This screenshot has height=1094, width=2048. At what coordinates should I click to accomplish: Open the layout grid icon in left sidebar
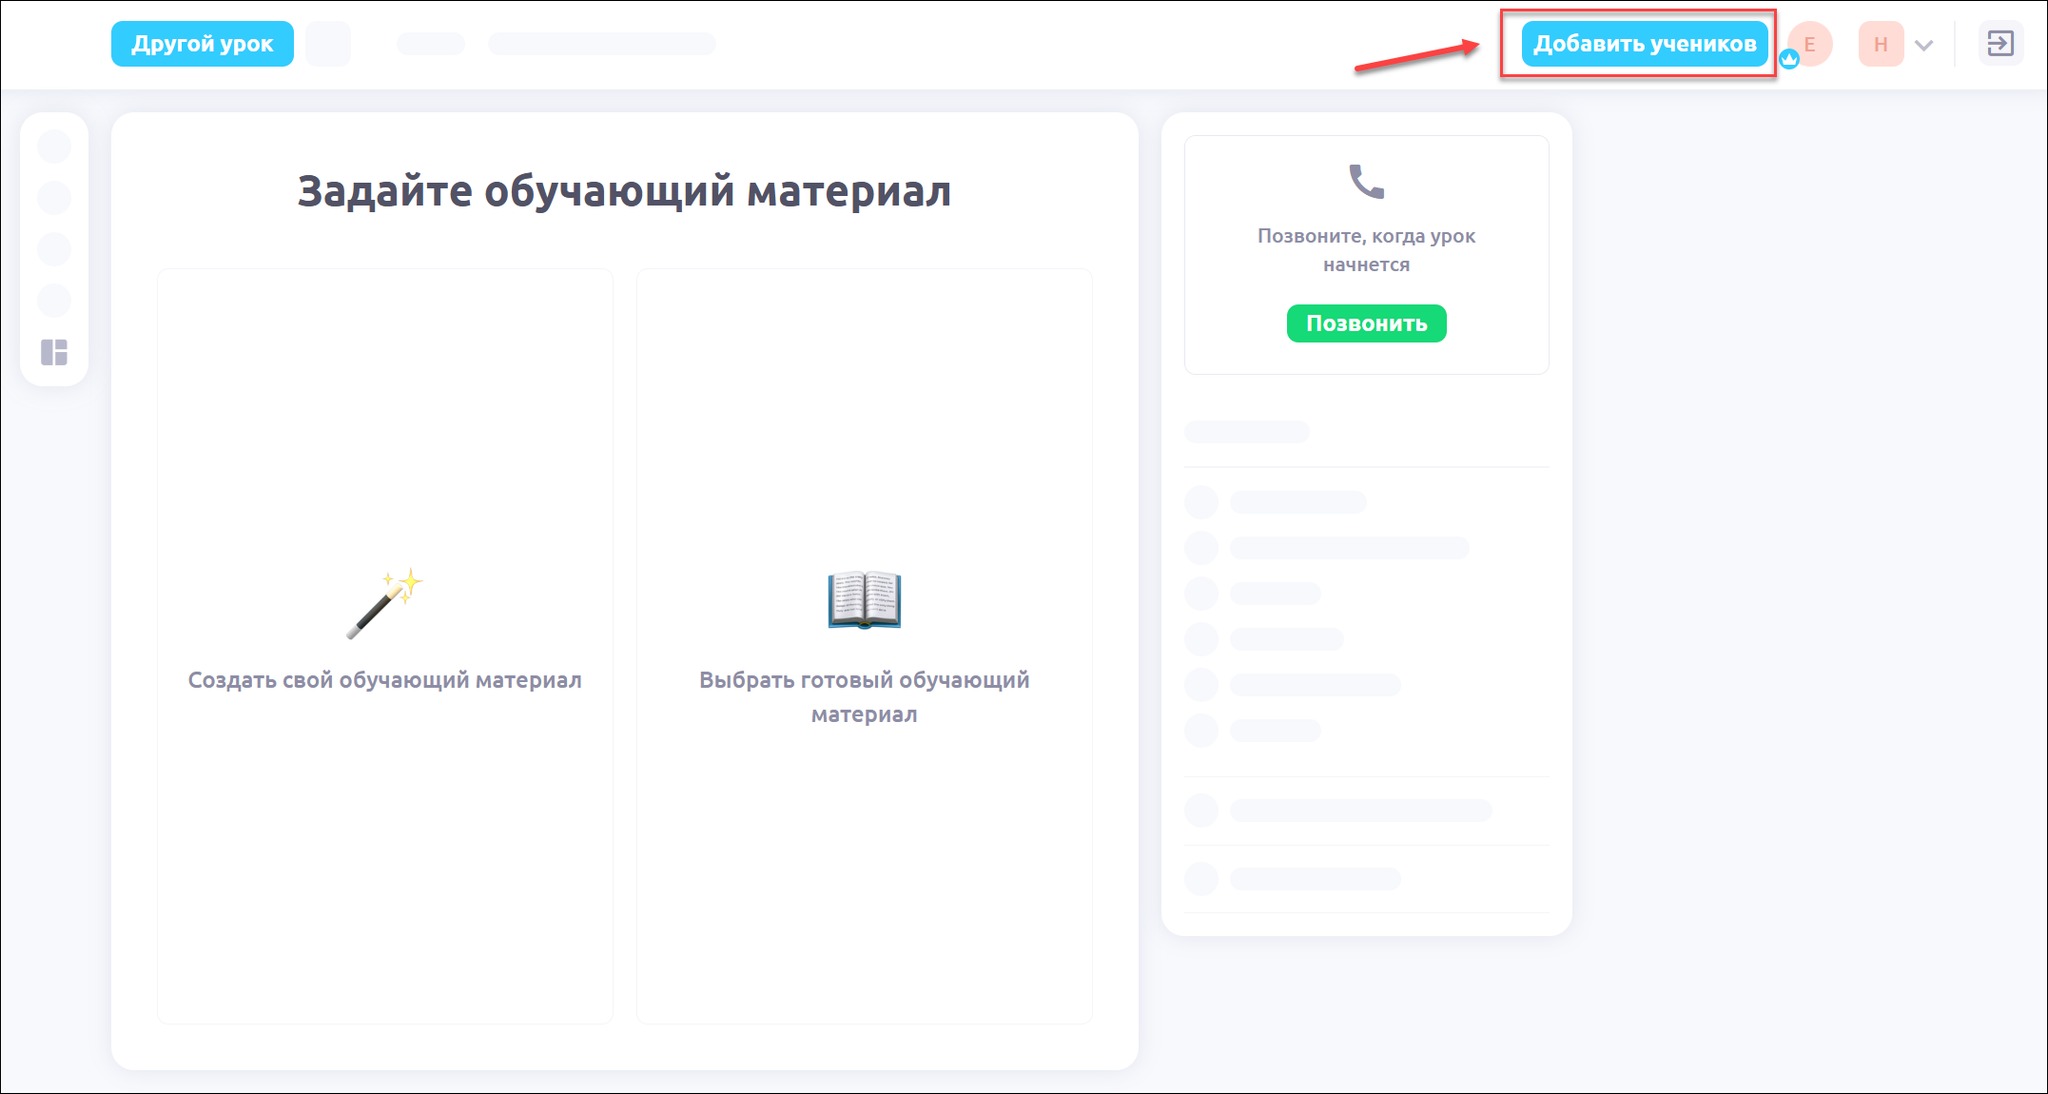54,352
